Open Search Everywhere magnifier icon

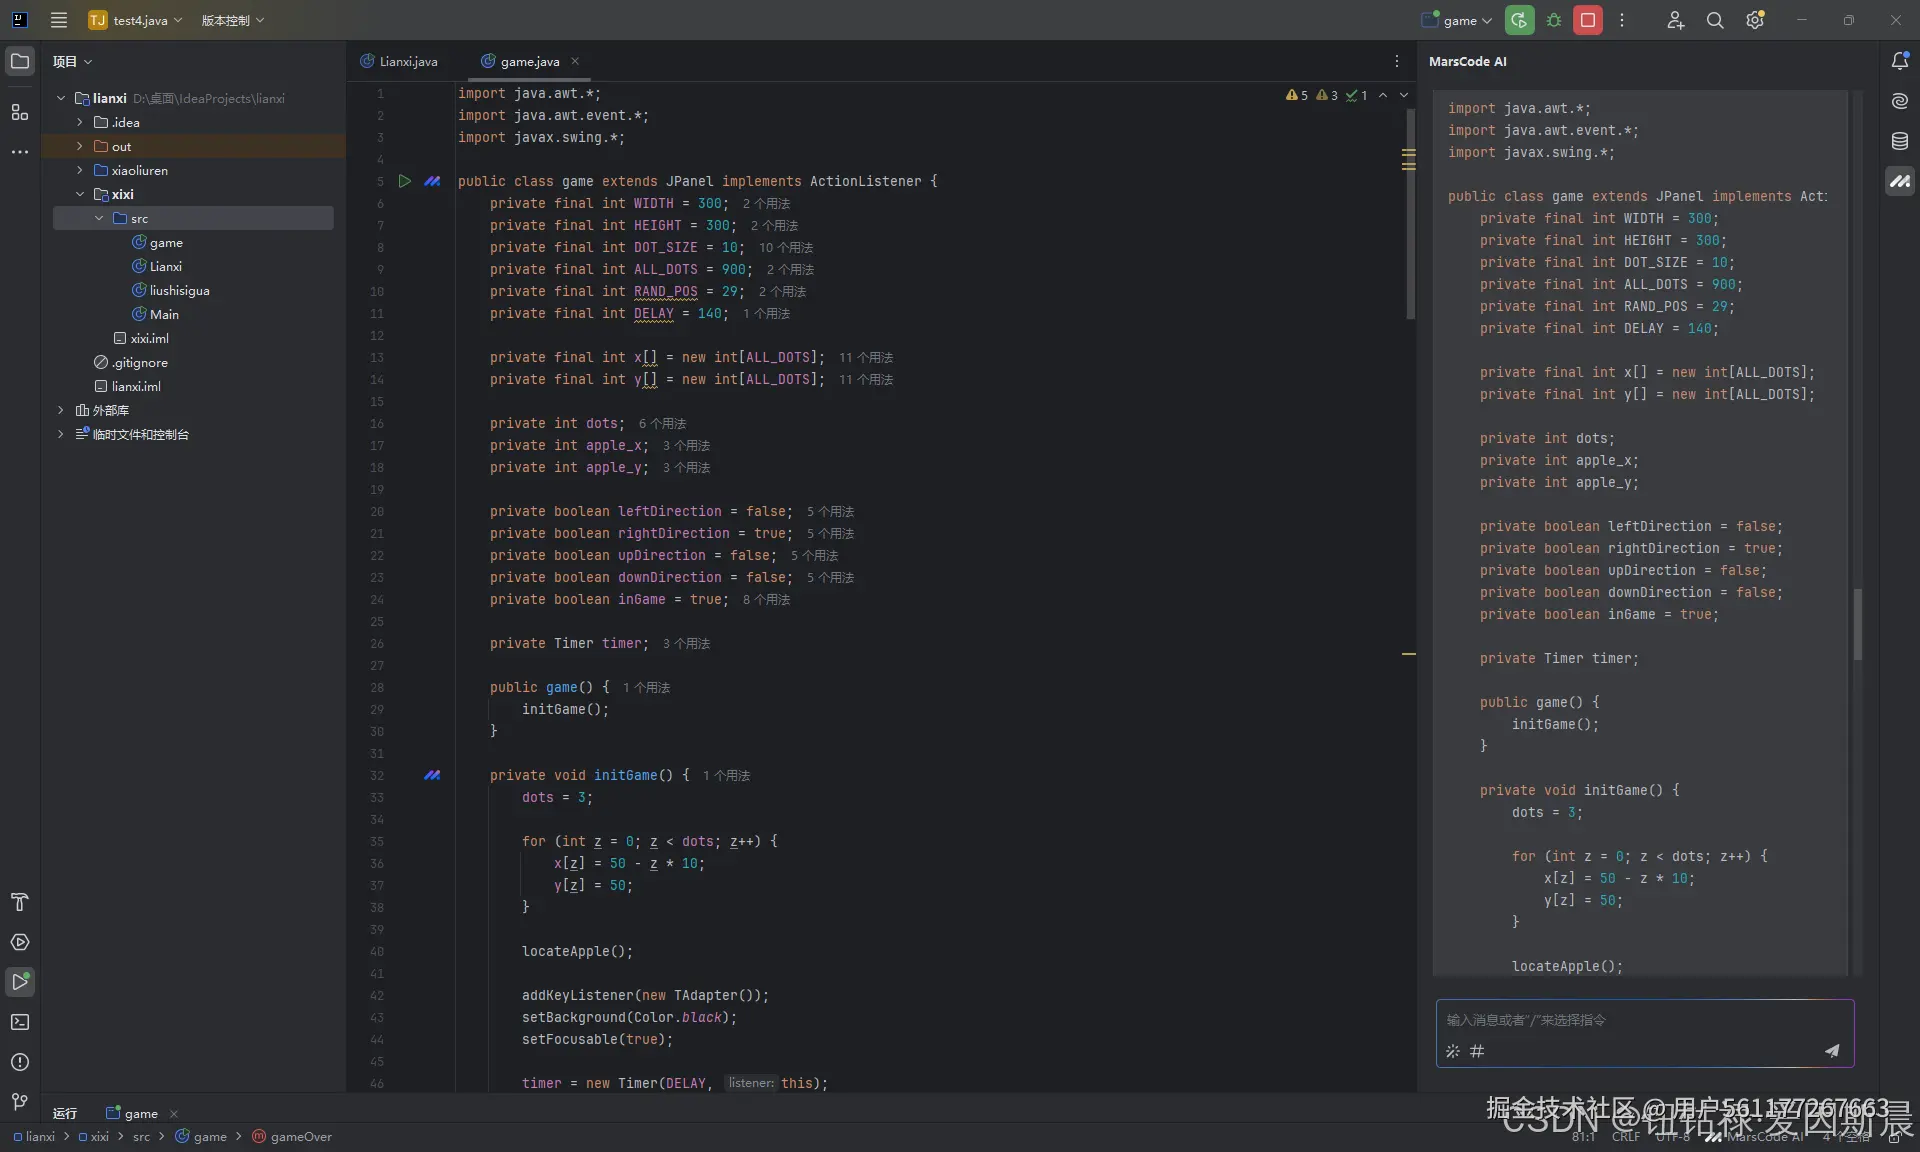tap(1715, 20)
